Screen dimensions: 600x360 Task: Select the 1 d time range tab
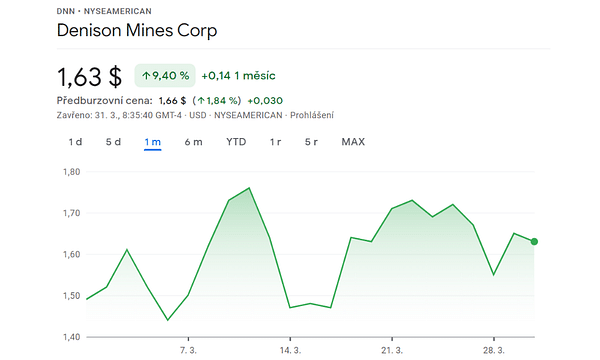75,142
